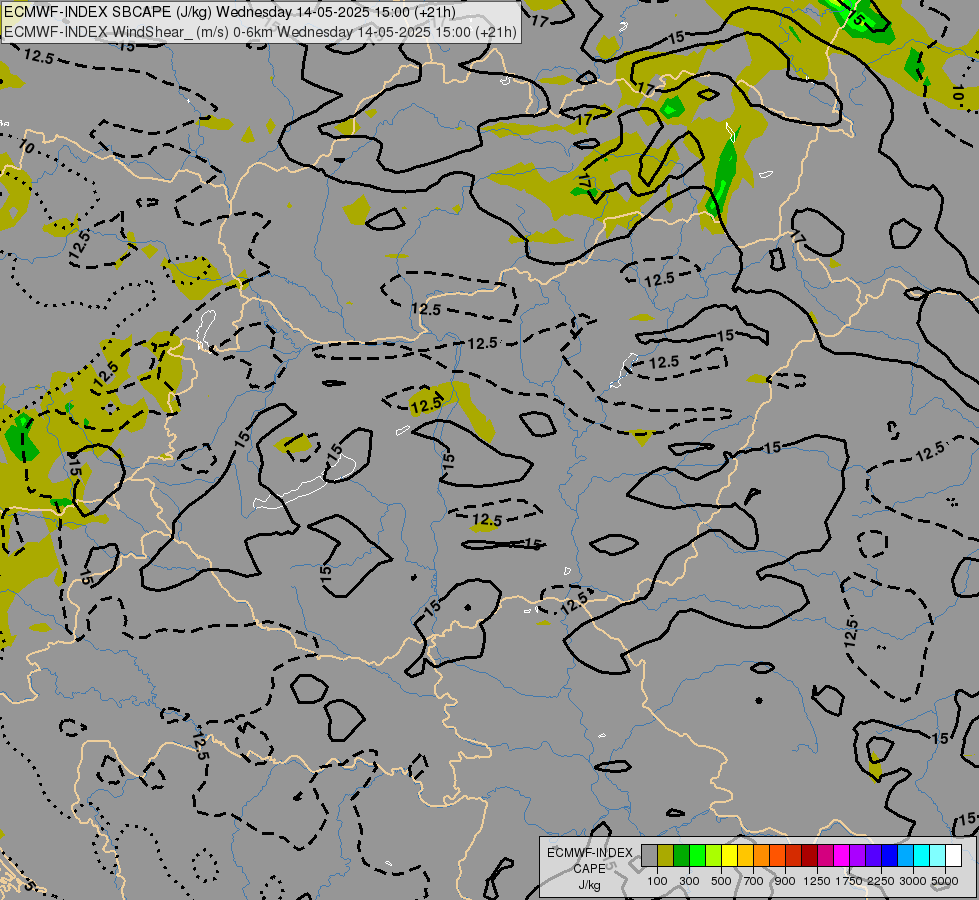
Task: Click the SBCAPE (J/kg) title line
Action: (230, 12)
